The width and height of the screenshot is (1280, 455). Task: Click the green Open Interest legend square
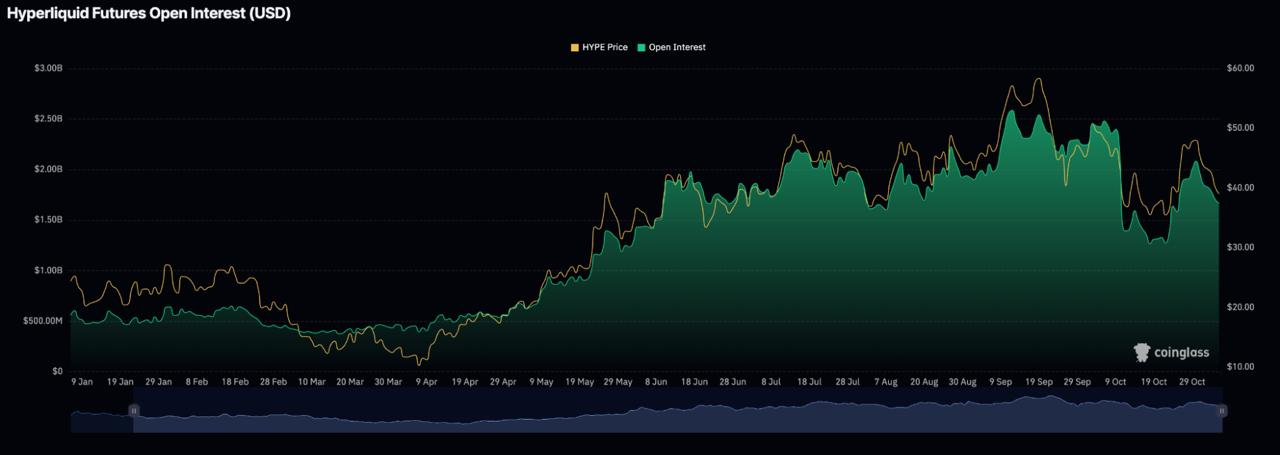(x=641, y=47)
